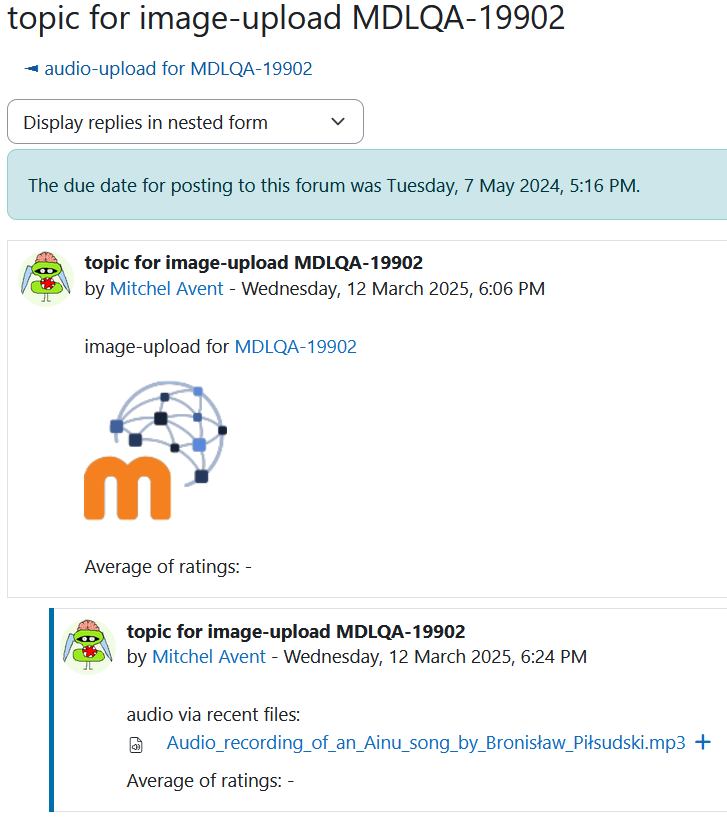Click the post subject title in the 6:06 PM post
The image size is (727, 828).
pyautogui.click(x=253, y=262)
